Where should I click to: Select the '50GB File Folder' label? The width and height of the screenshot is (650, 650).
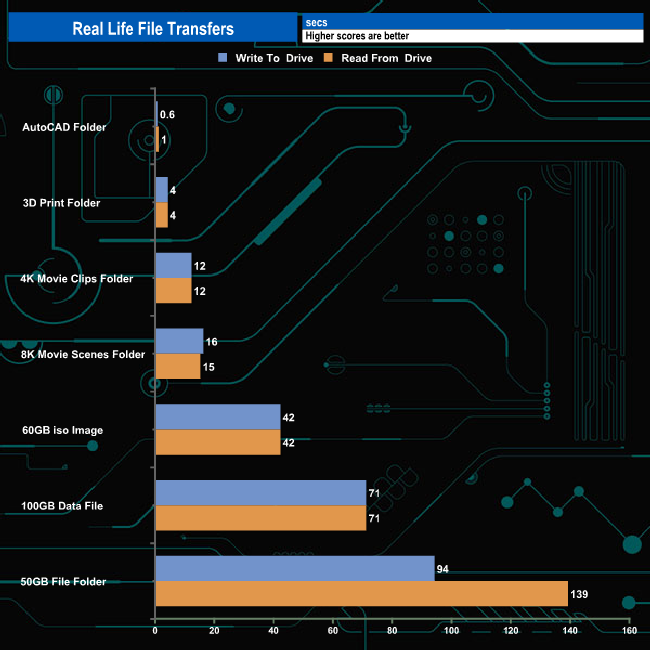tap(63, 582)
